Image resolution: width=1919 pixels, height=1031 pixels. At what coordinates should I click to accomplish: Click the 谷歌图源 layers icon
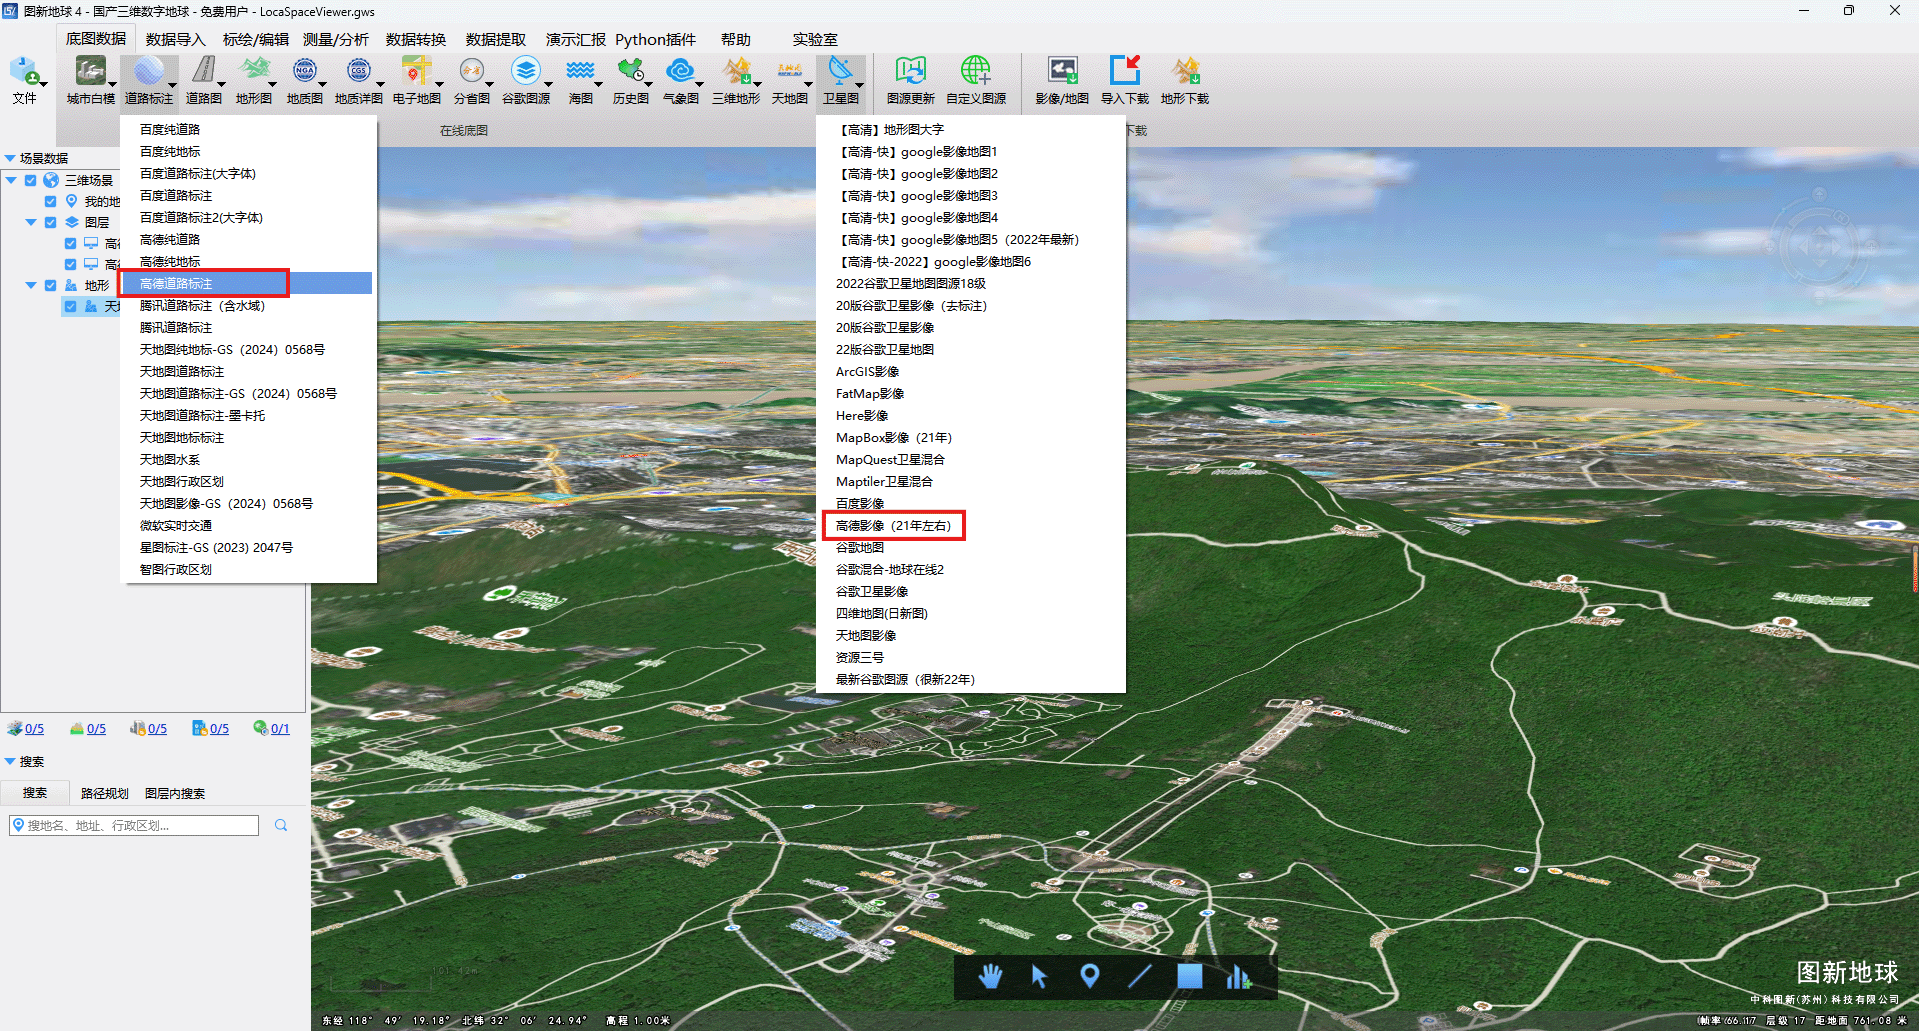coord(526,71)
